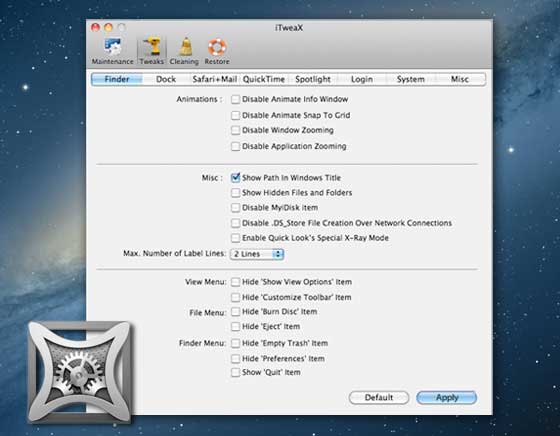Viewport: 560px width, 436px height.
Task: Open the Safari+Mail tab
Action: tap(215, 79)
